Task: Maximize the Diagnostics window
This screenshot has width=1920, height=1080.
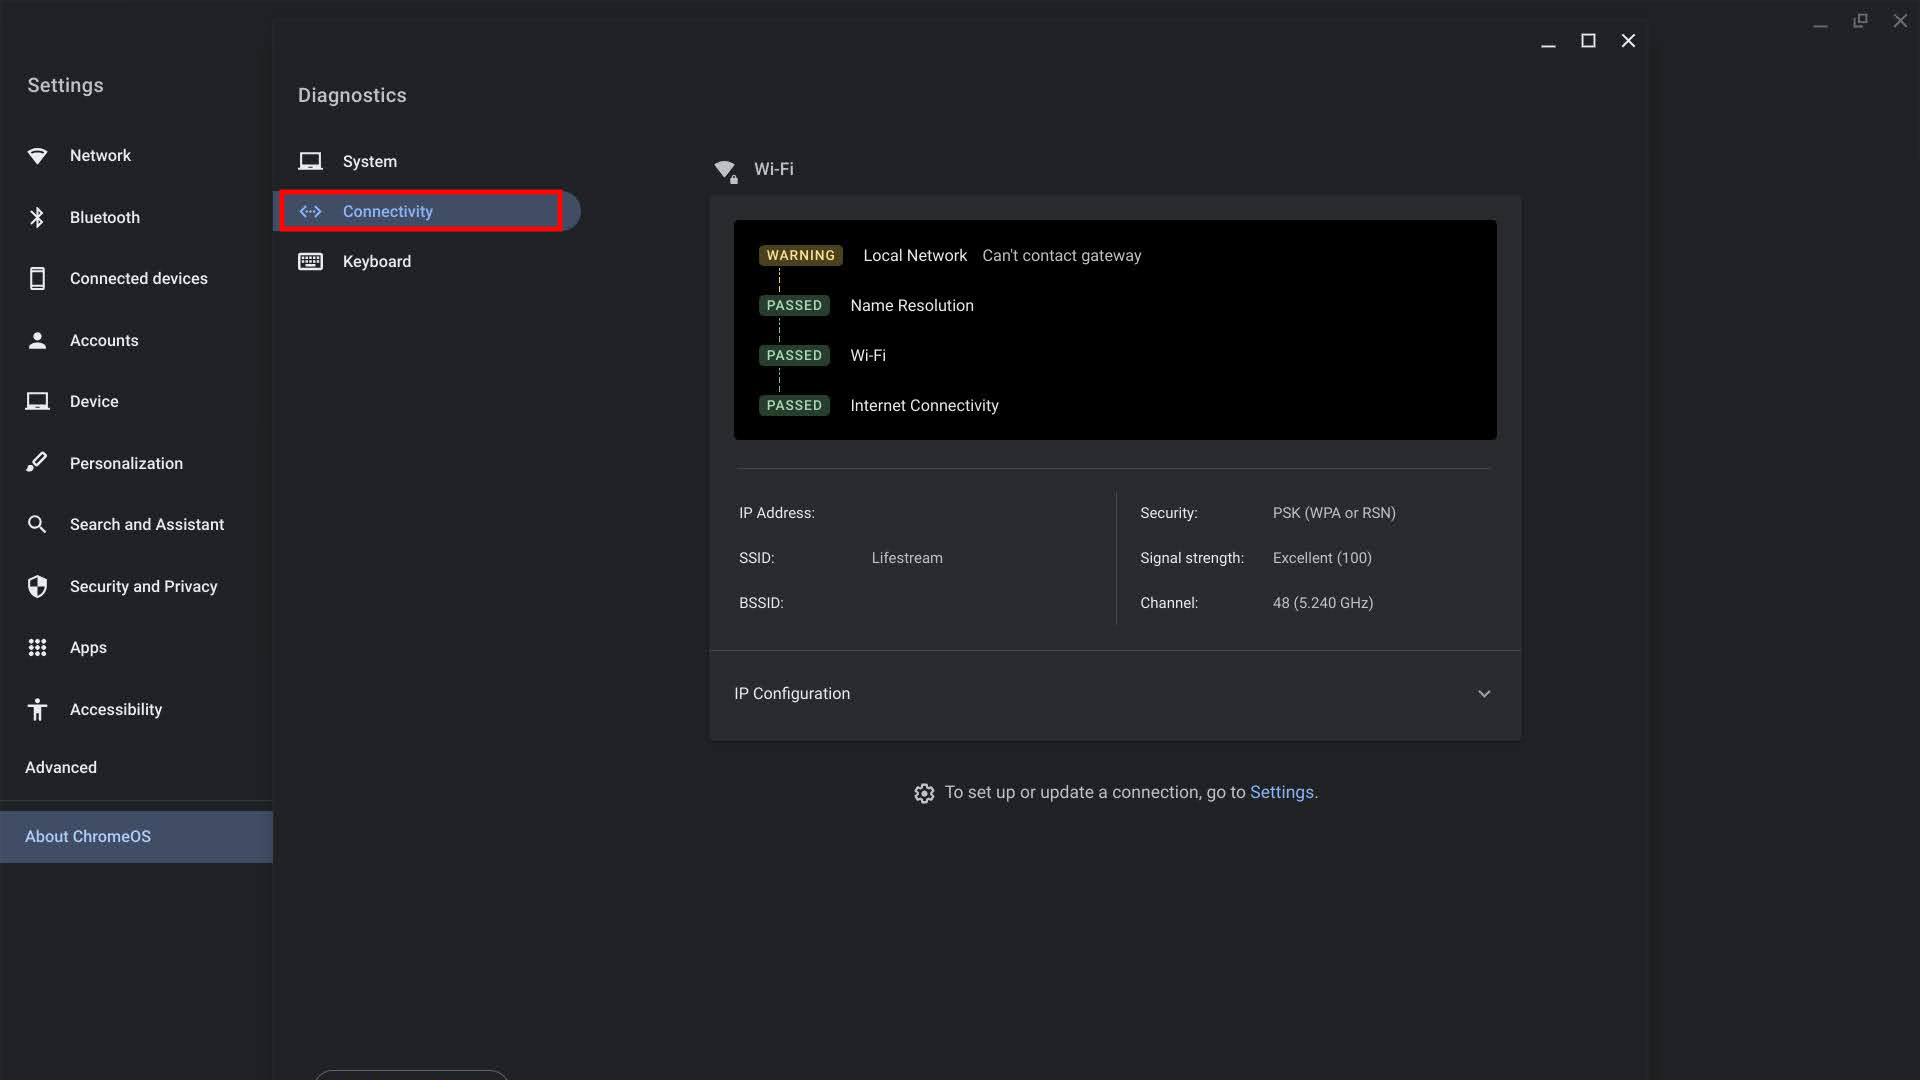Action: [x=1587, y=41]
